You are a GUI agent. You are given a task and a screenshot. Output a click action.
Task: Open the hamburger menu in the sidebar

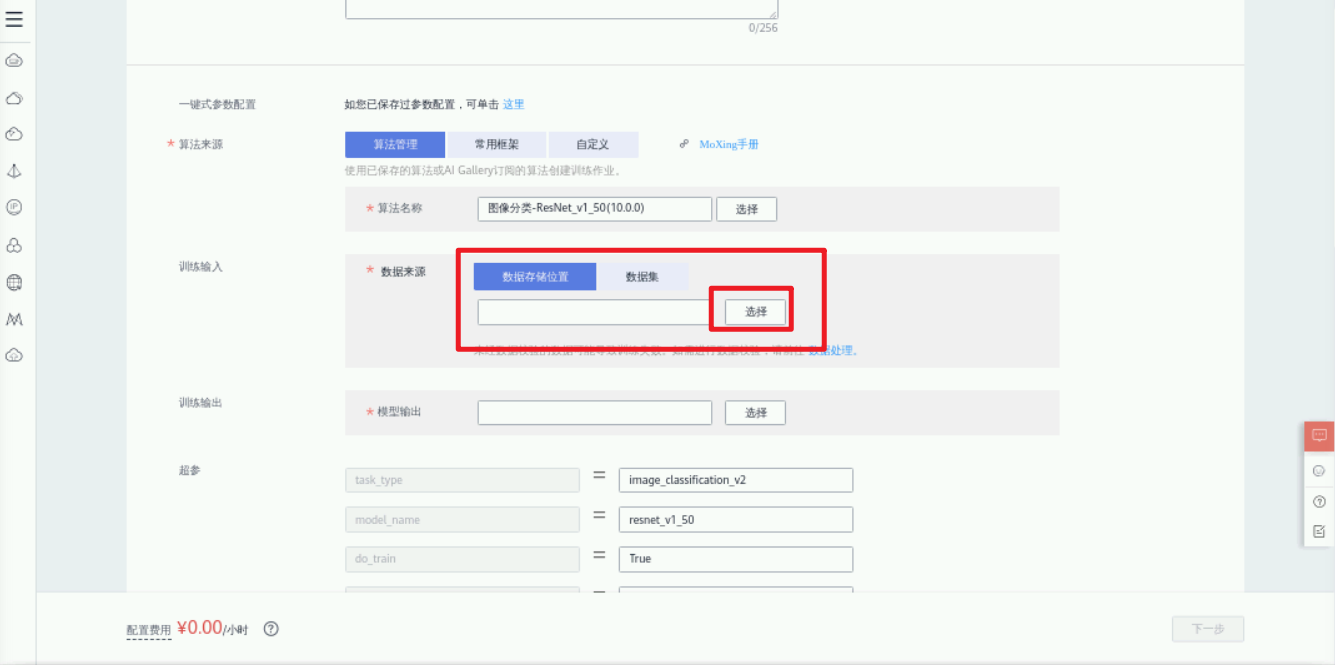tap(14, 19)
